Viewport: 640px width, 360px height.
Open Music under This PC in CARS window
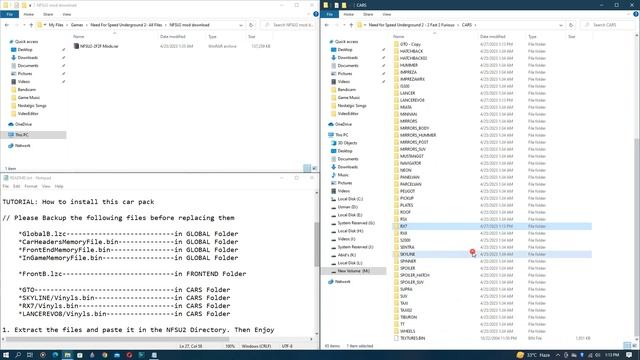point(340,175)
